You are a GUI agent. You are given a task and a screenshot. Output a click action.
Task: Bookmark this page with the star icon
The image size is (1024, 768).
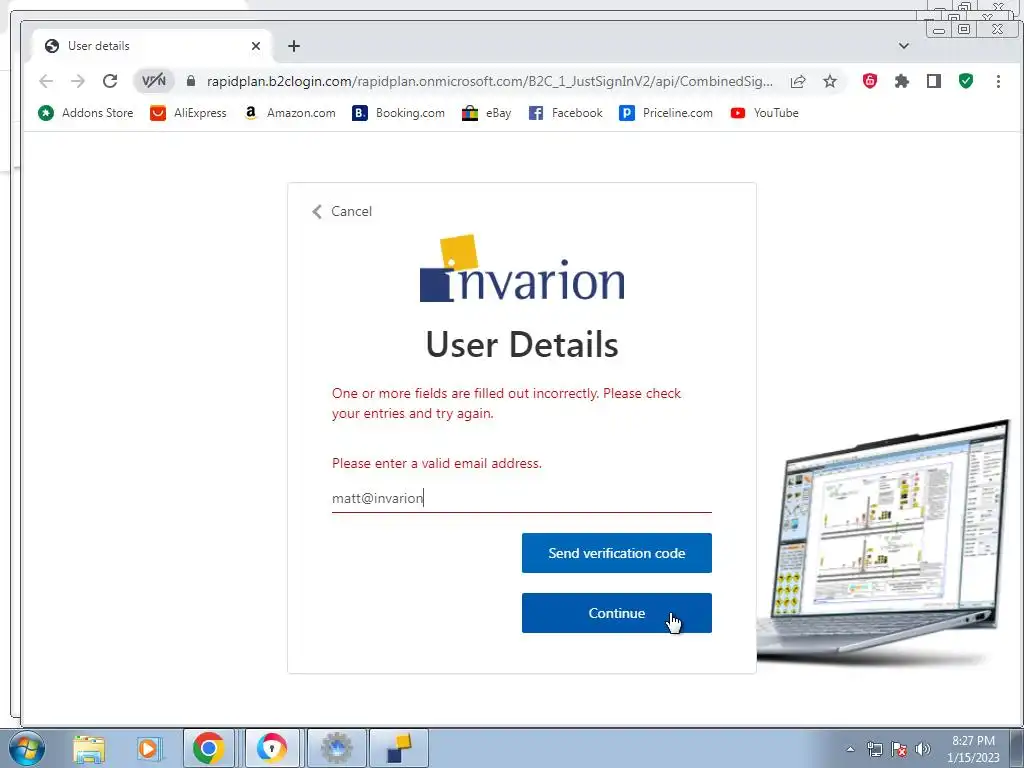tap(829, 81)
